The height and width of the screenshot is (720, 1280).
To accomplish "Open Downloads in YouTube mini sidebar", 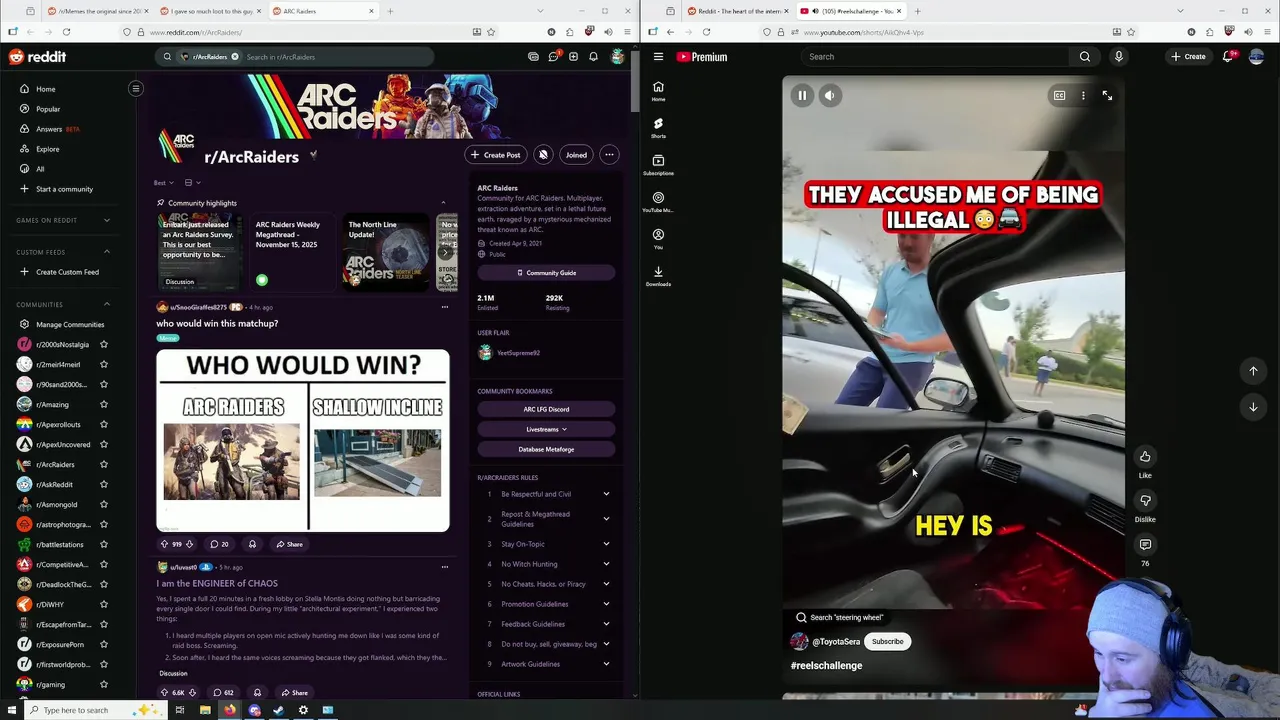I will [658, 276].
